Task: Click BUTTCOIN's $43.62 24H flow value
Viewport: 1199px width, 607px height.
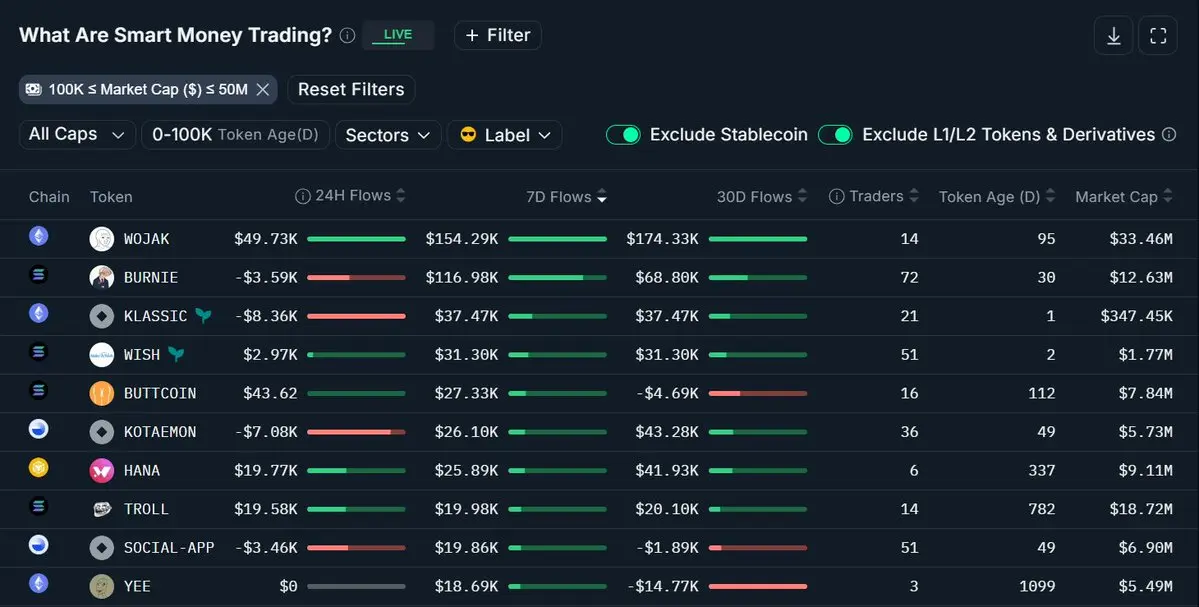Action: coord(270,393)
